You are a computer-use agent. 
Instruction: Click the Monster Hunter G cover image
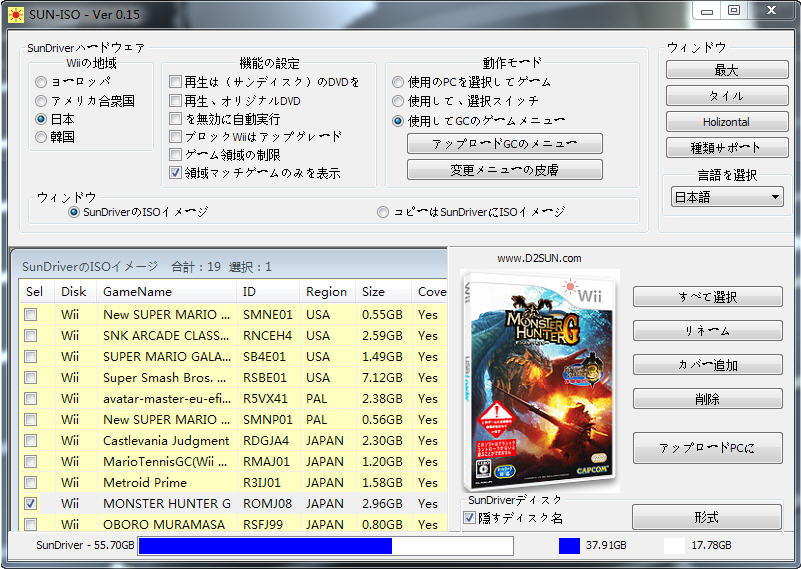click(x=539, y=381)
